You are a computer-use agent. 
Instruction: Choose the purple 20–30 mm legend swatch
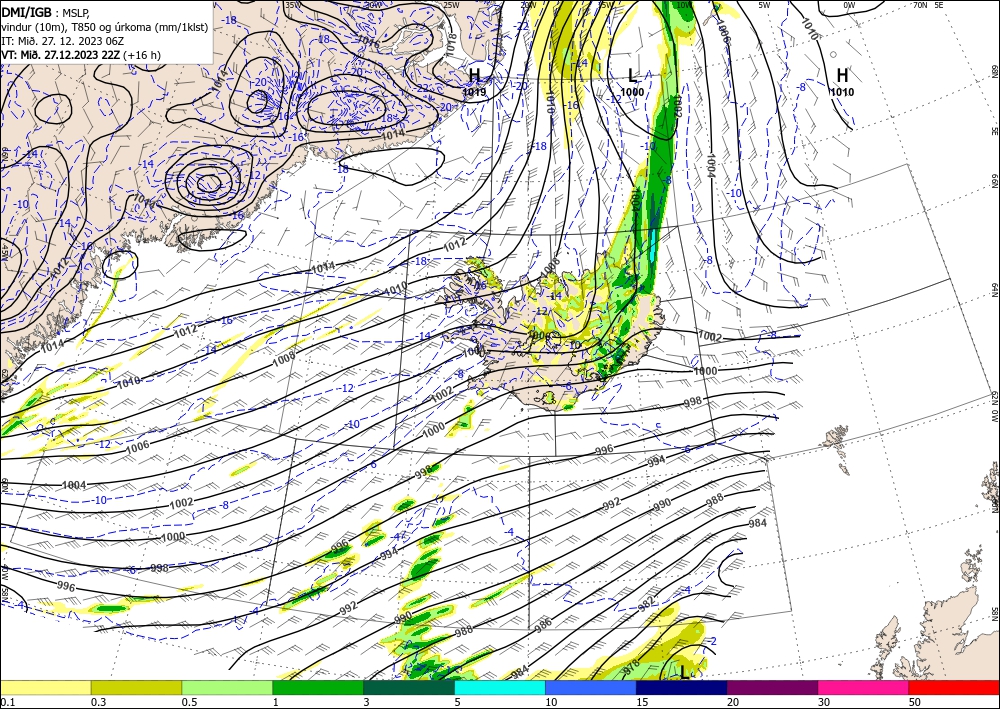[x=772, y=687]
